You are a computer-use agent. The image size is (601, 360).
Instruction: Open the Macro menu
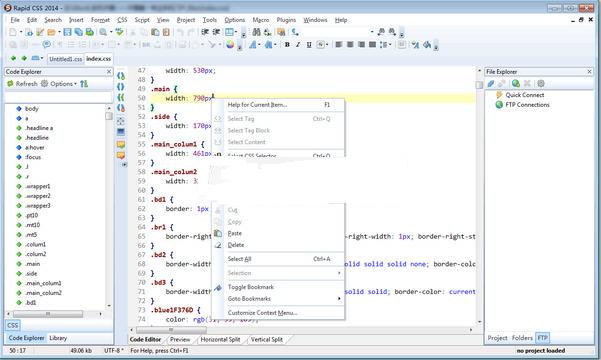(x=261, y=20)
